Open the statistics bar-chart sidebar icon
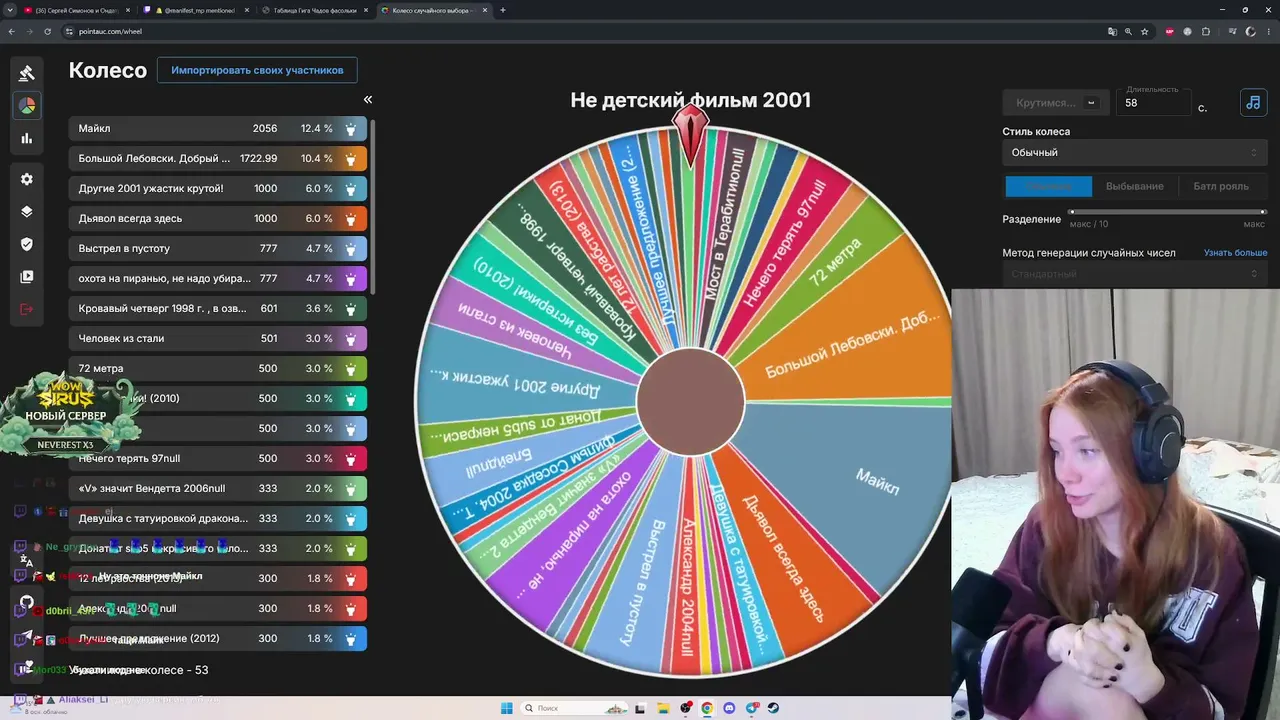The height and width of the screenshot is (720, 1280). coord(27,138)
